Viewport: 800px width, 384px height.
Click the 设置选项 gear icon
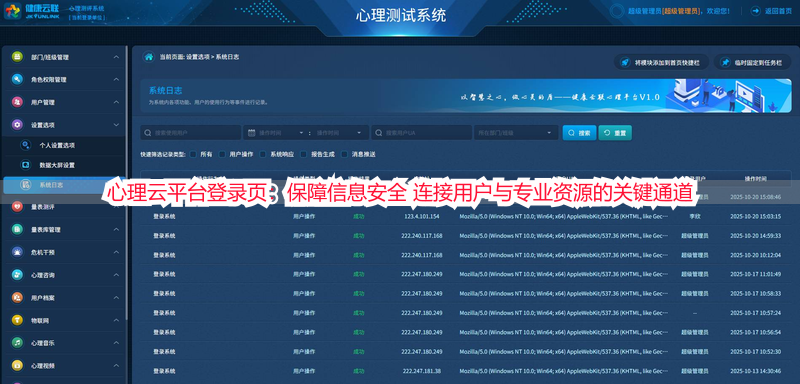click(17, 124)
